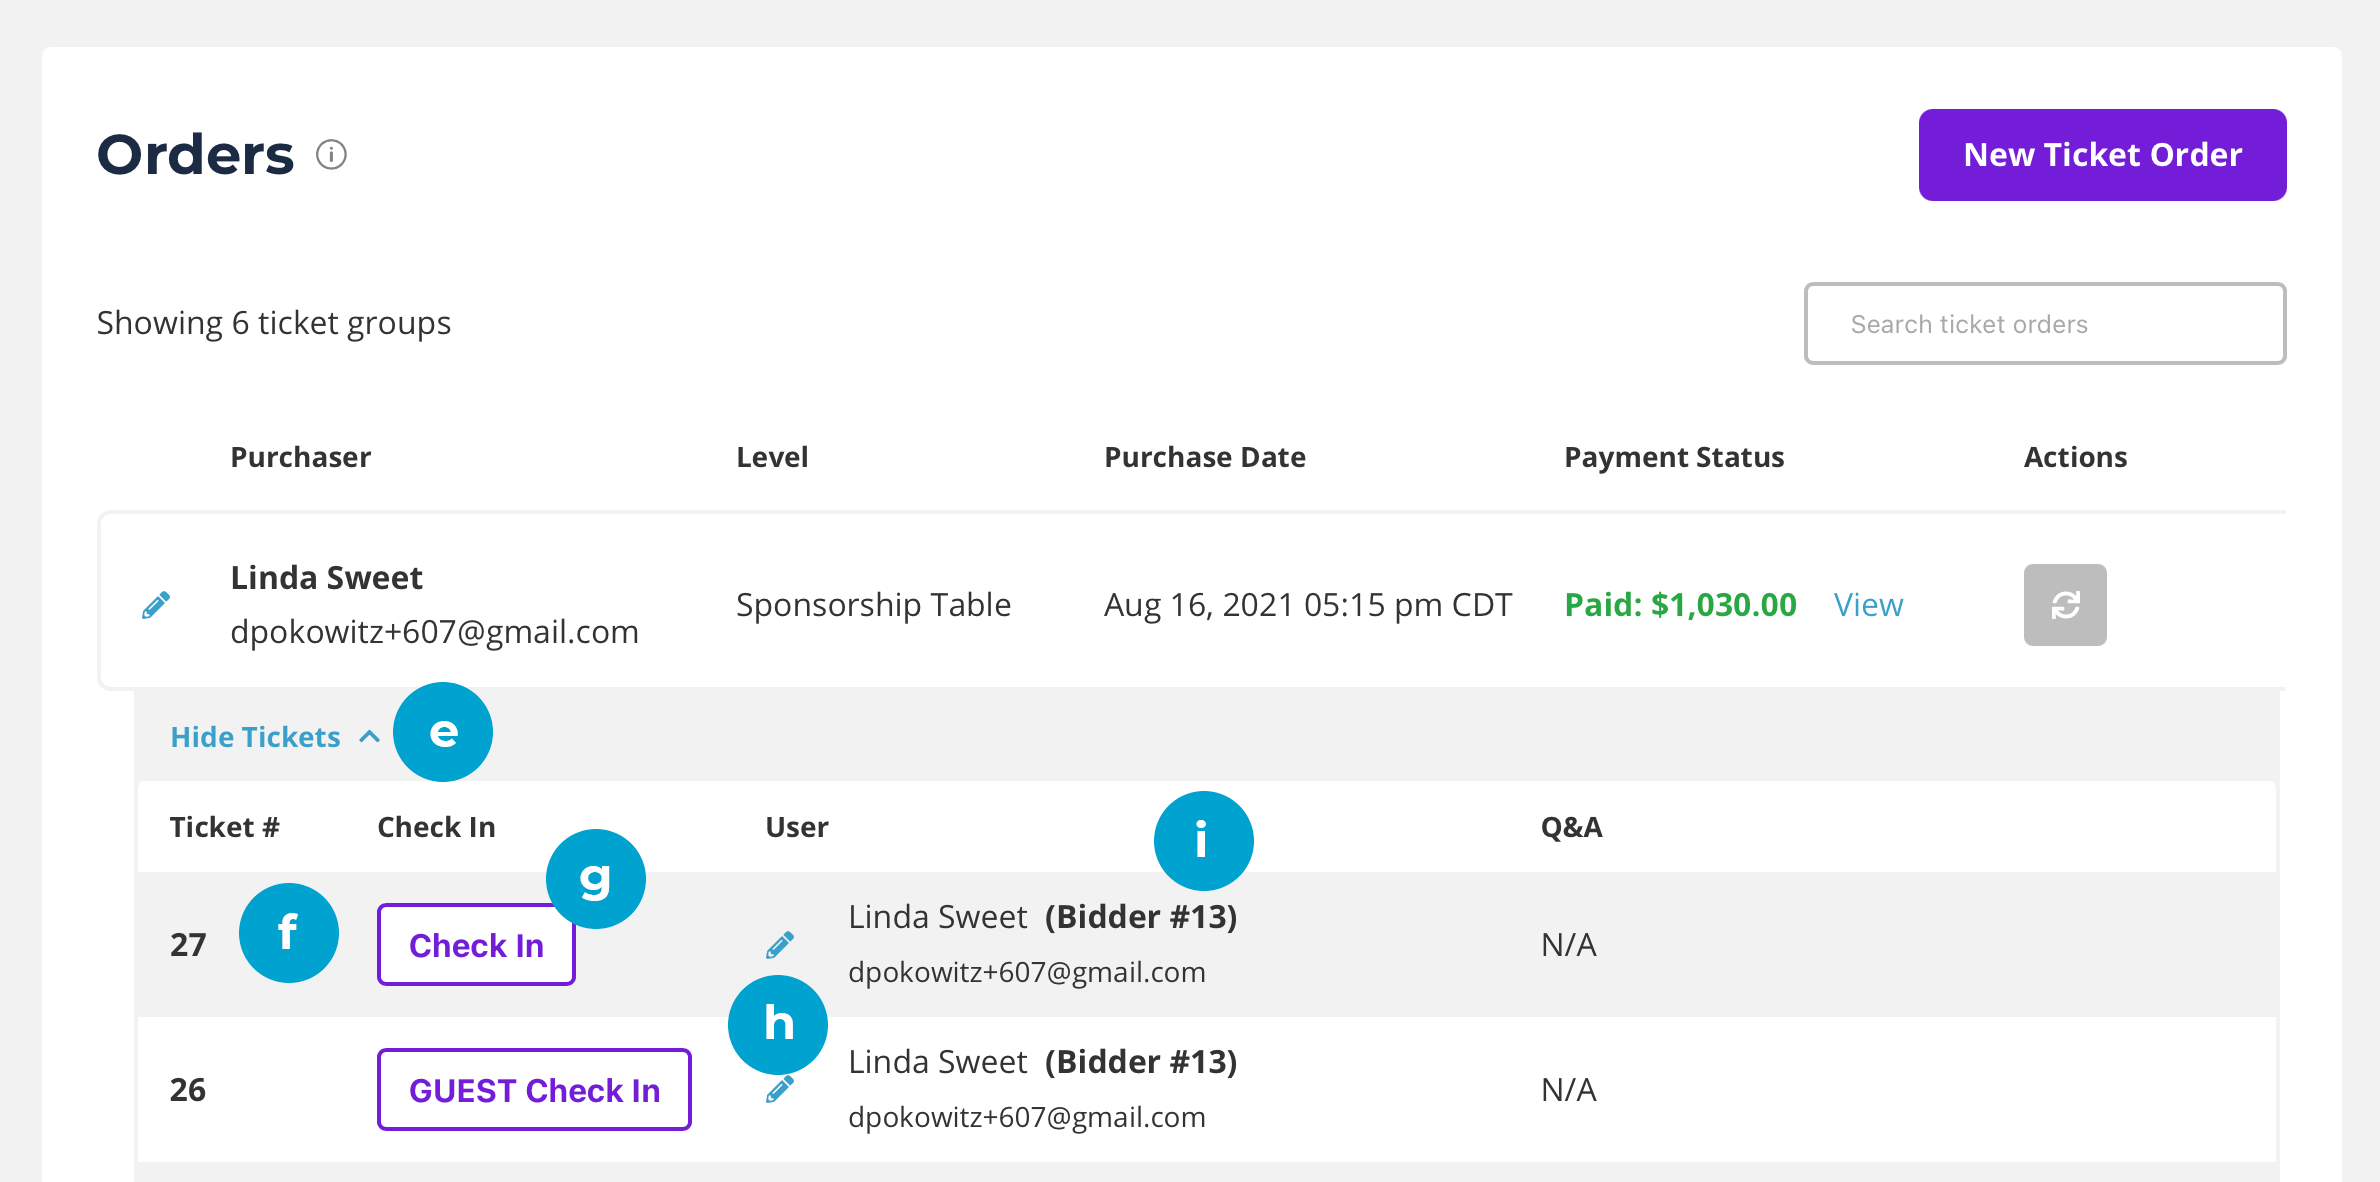Click the gray refresh icon under Actions

point(2064,605)
